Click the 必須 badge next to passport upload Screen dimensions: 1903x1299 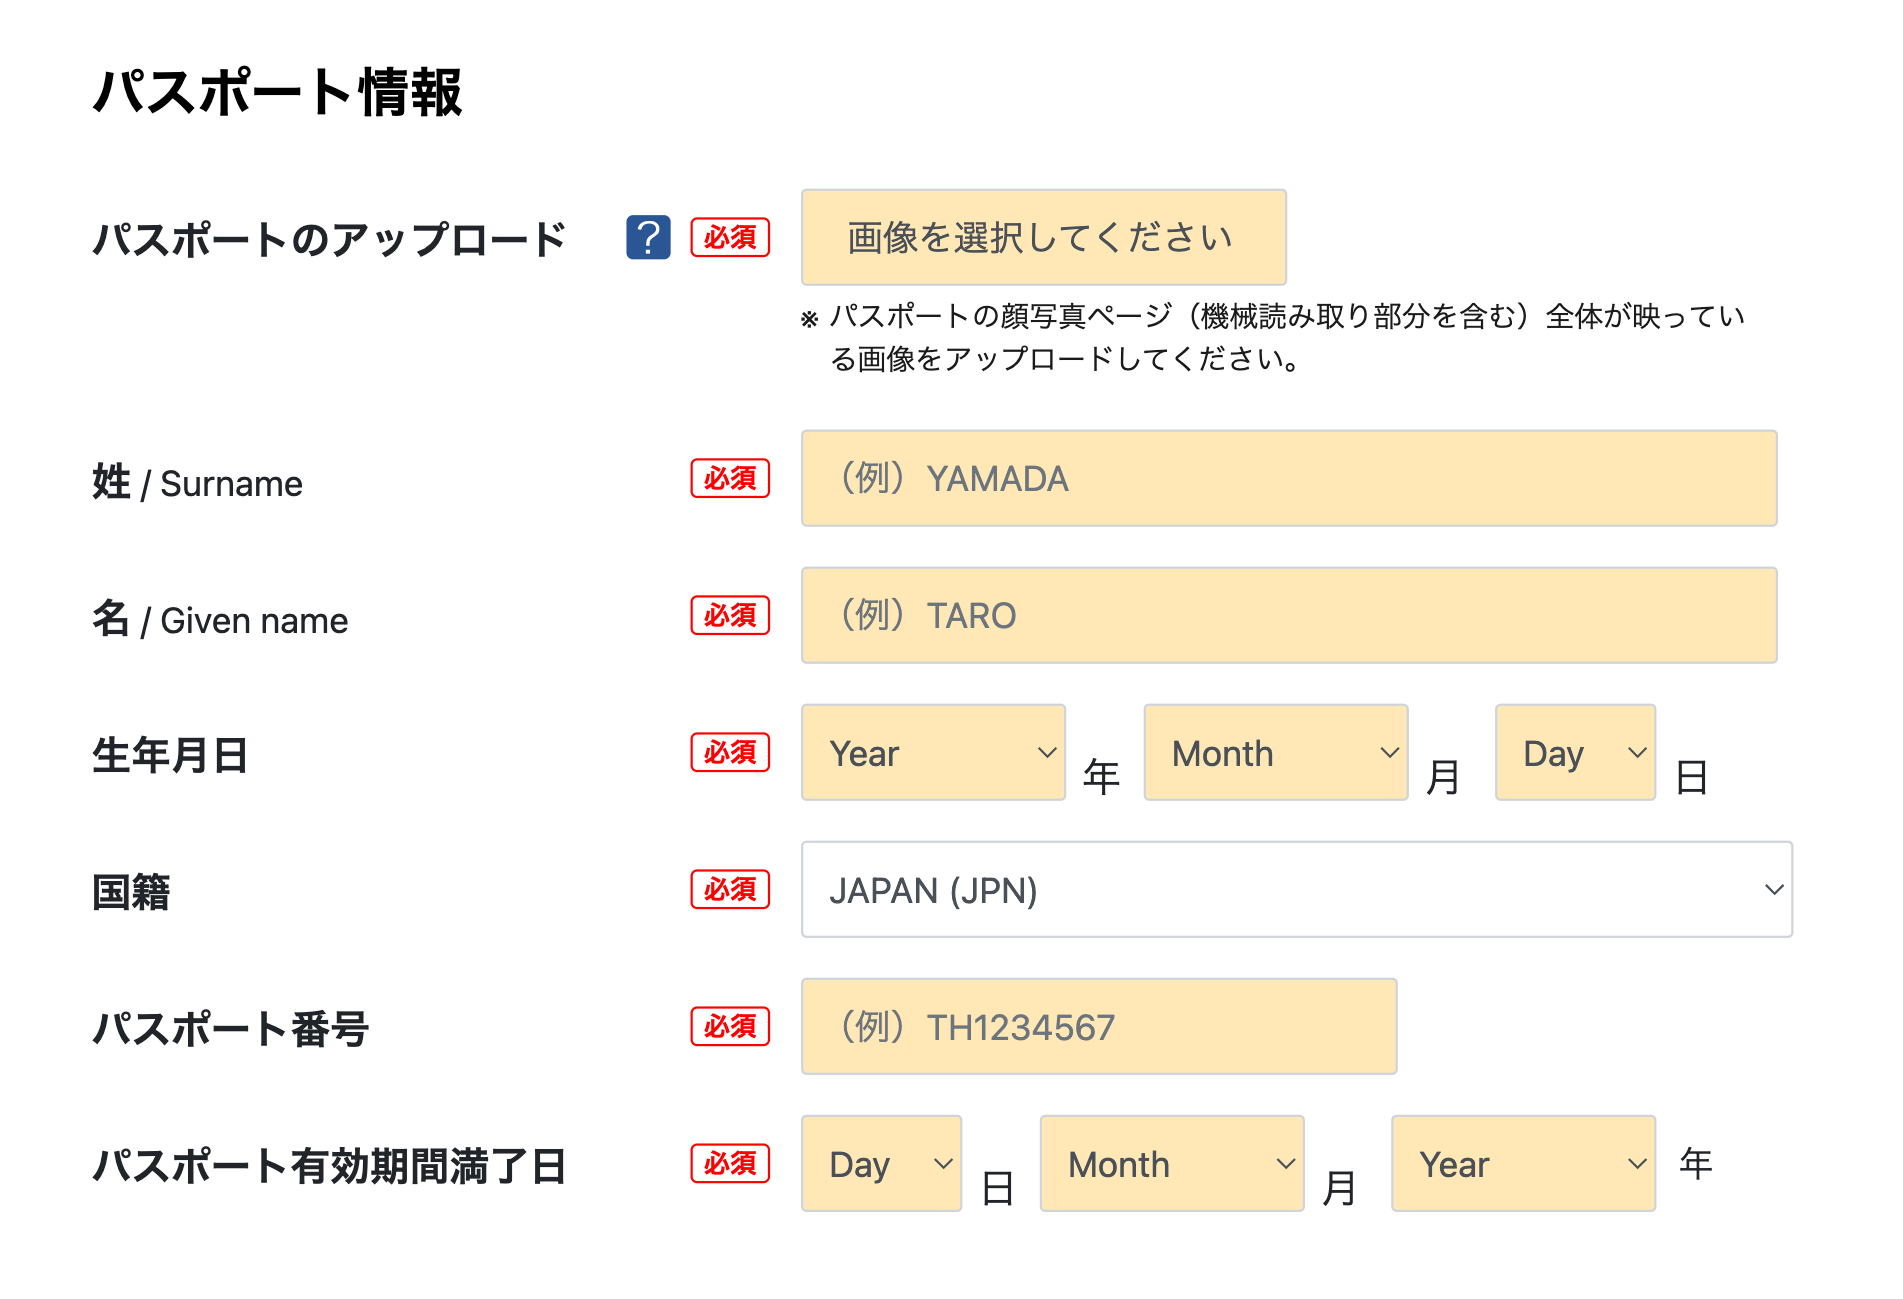click(730, 238)
